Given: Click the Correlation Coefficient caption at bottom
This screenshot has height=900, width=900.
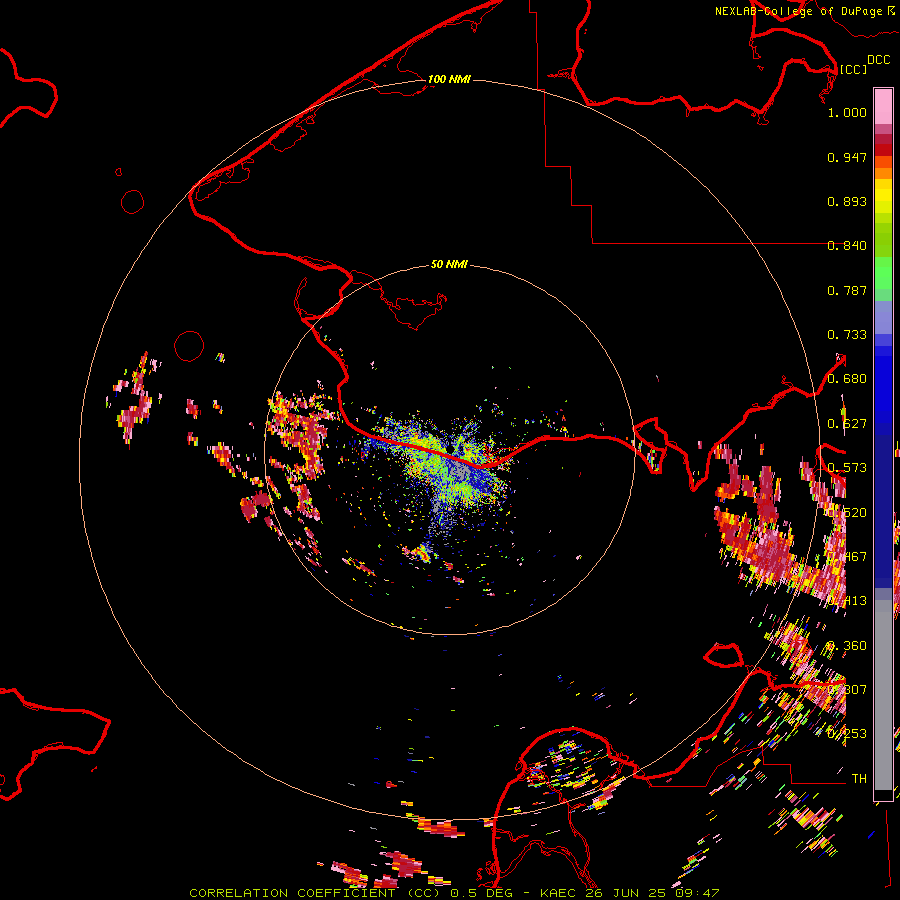Looking at the screenshot, I should coord(453,893).
